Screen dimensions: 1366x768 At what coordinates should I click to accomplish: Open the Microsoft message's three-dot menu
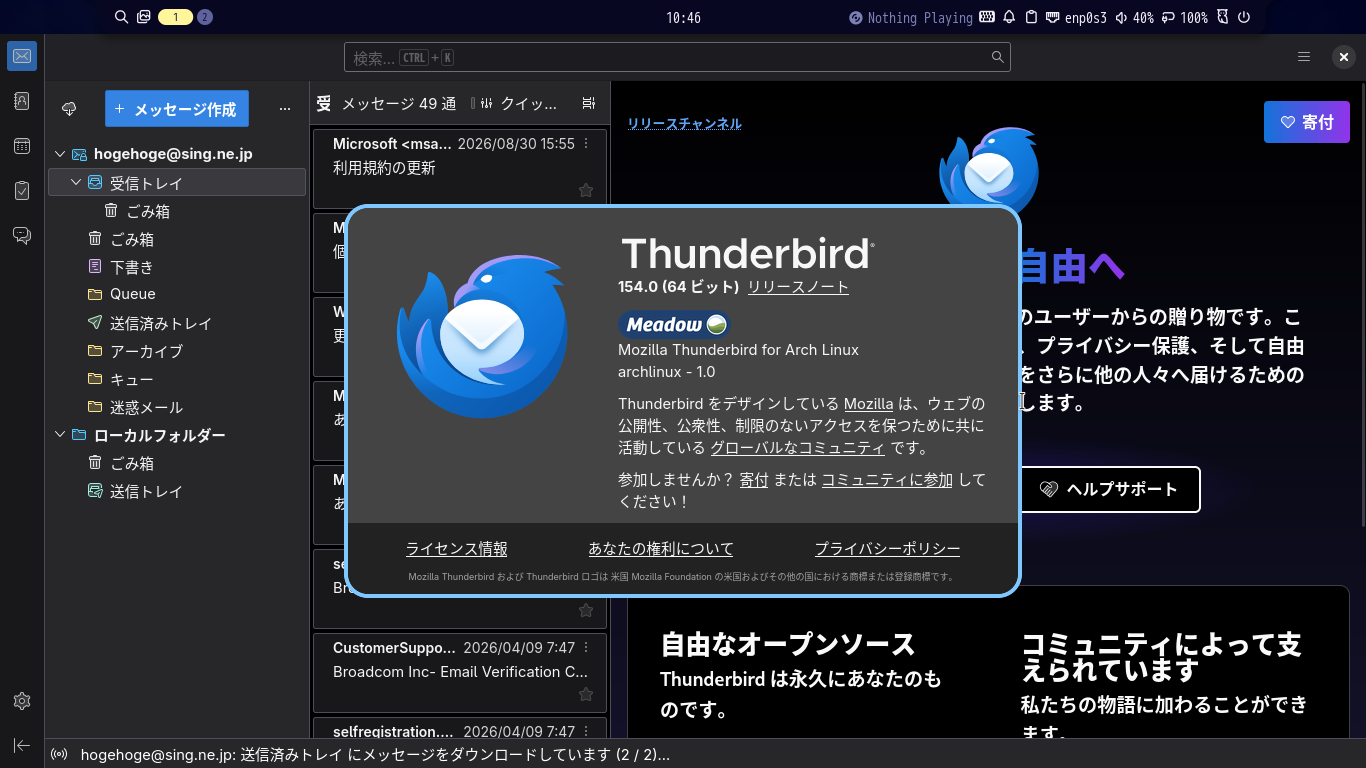(587, 144)
